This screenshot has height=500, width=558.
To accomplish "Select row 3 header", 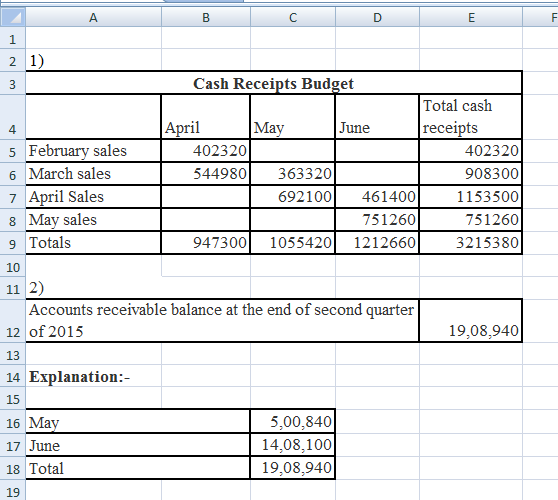I will (x=12, y=84).
